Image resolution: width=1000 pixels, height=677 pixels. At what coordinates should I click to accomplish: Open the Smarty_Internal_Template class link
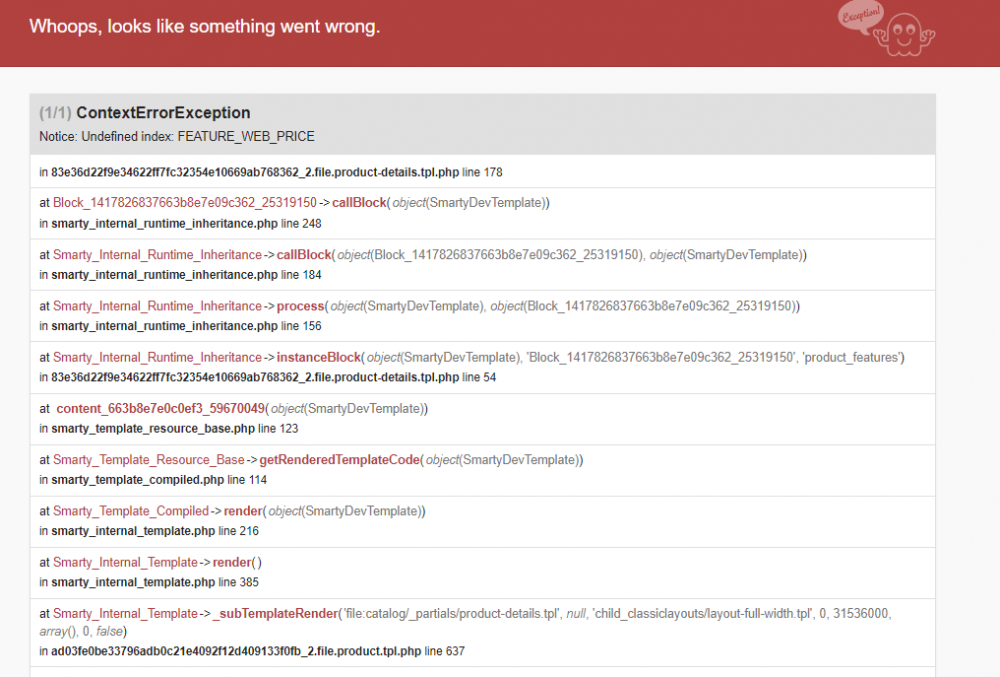click(x=124, y=562)
